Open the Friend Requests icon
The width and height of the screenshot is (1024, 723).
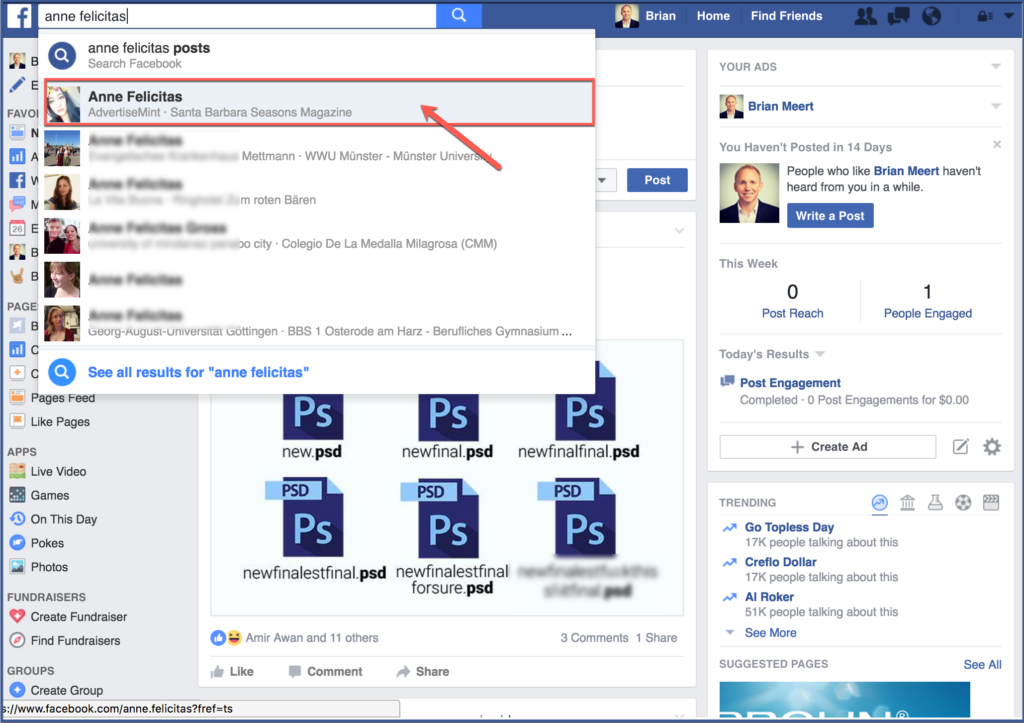coord(865,15)
